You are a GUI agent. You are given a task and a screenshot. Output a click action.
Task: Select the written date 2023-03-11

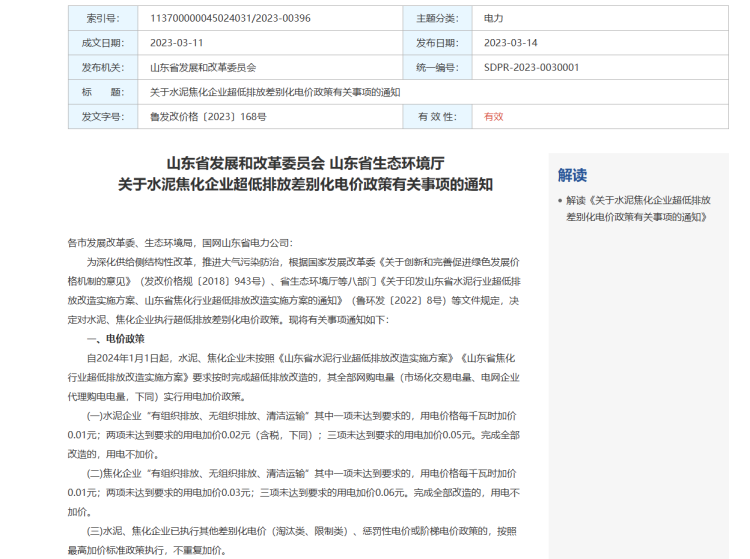pos(176,43)
